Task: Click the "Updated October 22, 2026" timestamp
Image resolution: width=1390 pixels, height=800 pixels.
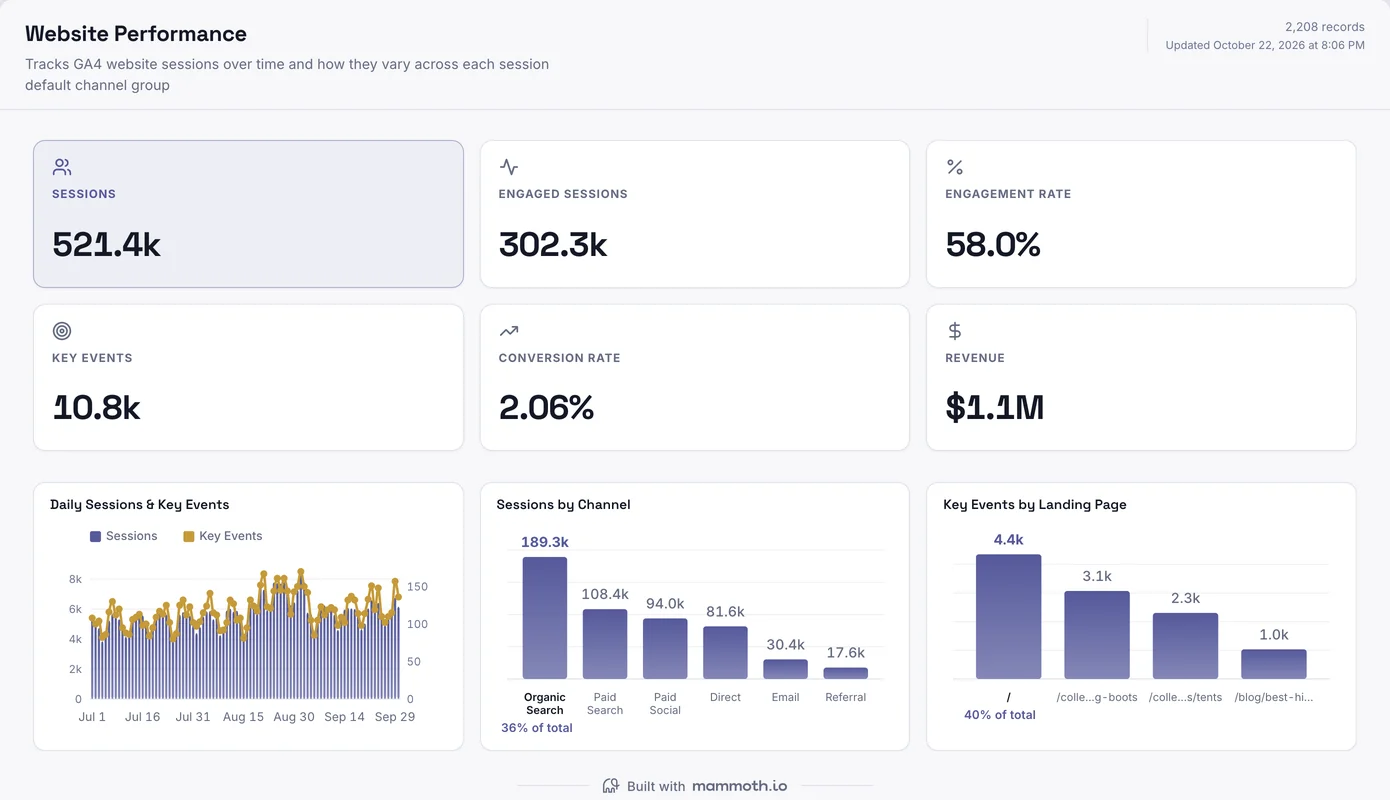Action: tap(1265, 45)
